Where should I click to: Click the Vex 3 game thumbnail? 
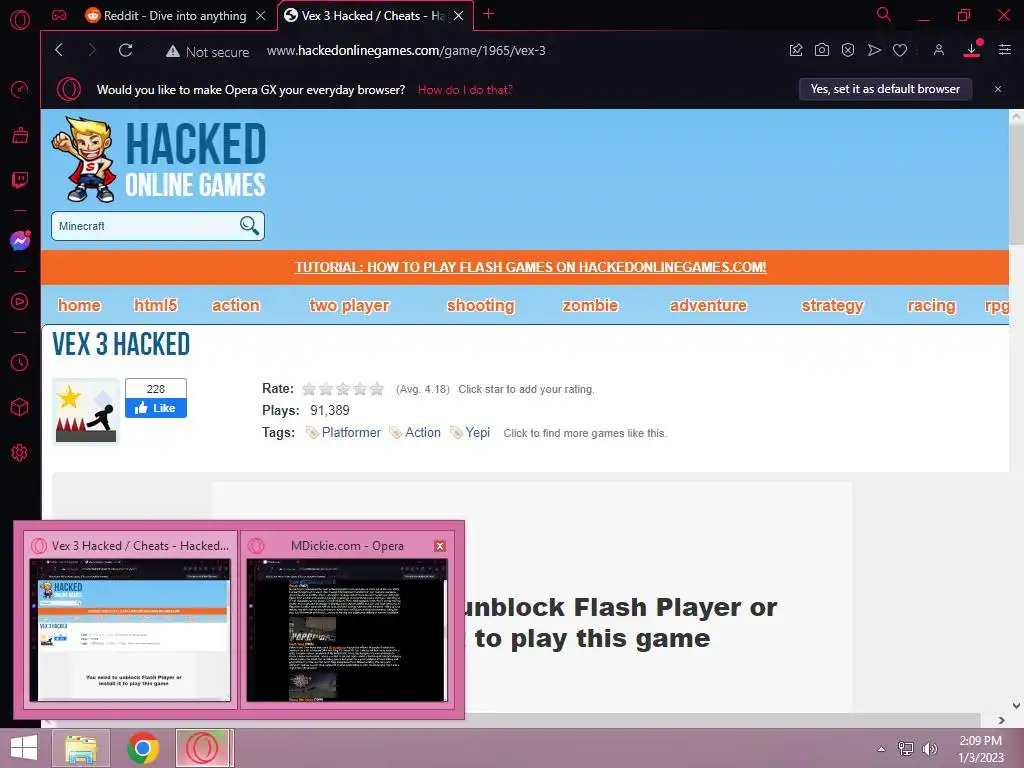pos(86,411)
